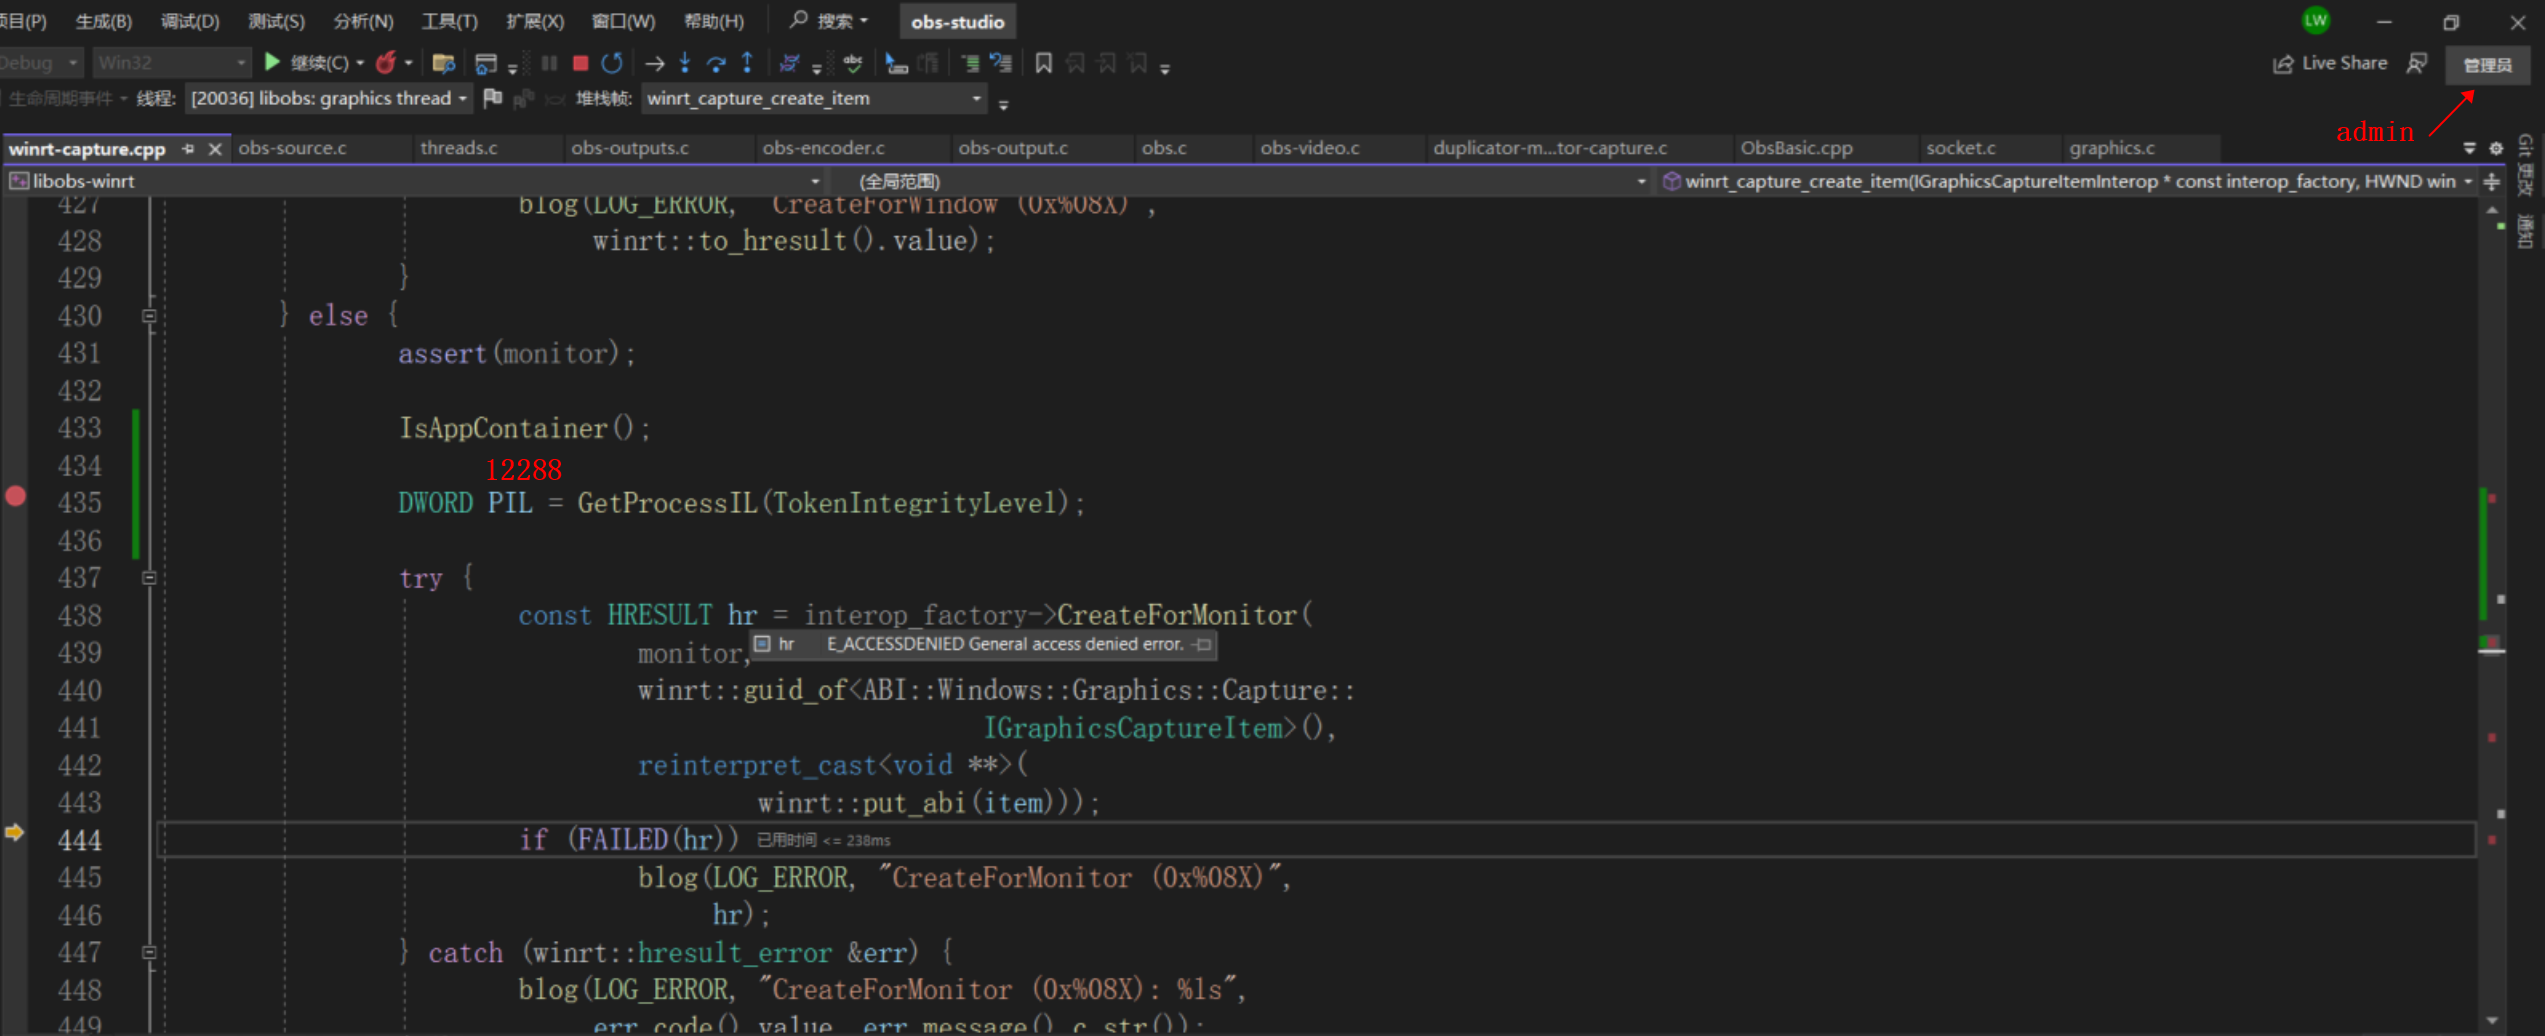Select the Stop Debugging red square icon

point(580,62)
